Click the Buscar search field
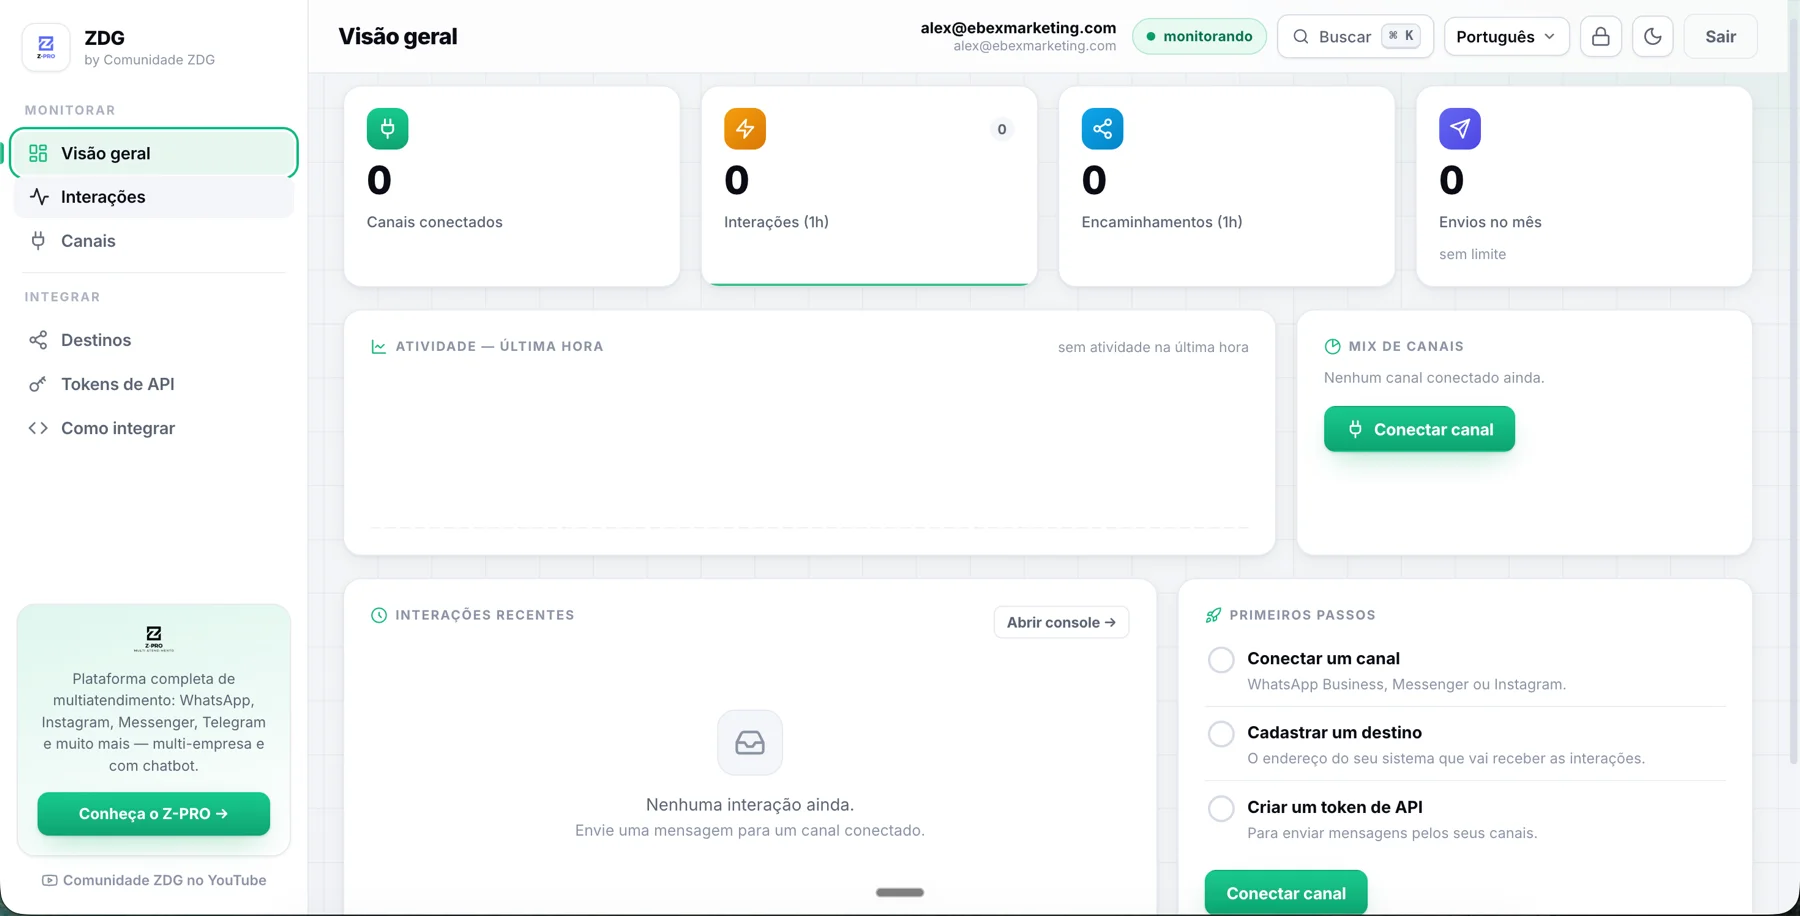 1356,37
